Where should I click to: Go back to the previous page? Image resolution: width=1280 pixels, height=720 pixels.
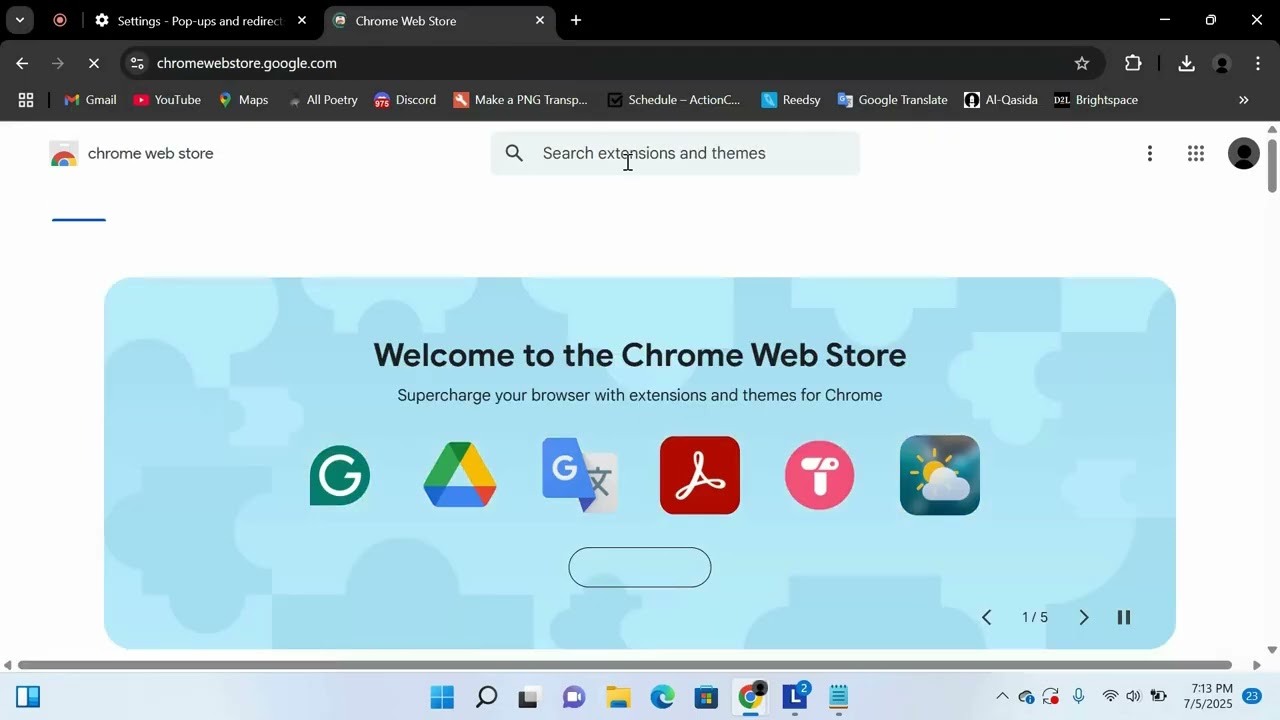(x=22, y=63)
